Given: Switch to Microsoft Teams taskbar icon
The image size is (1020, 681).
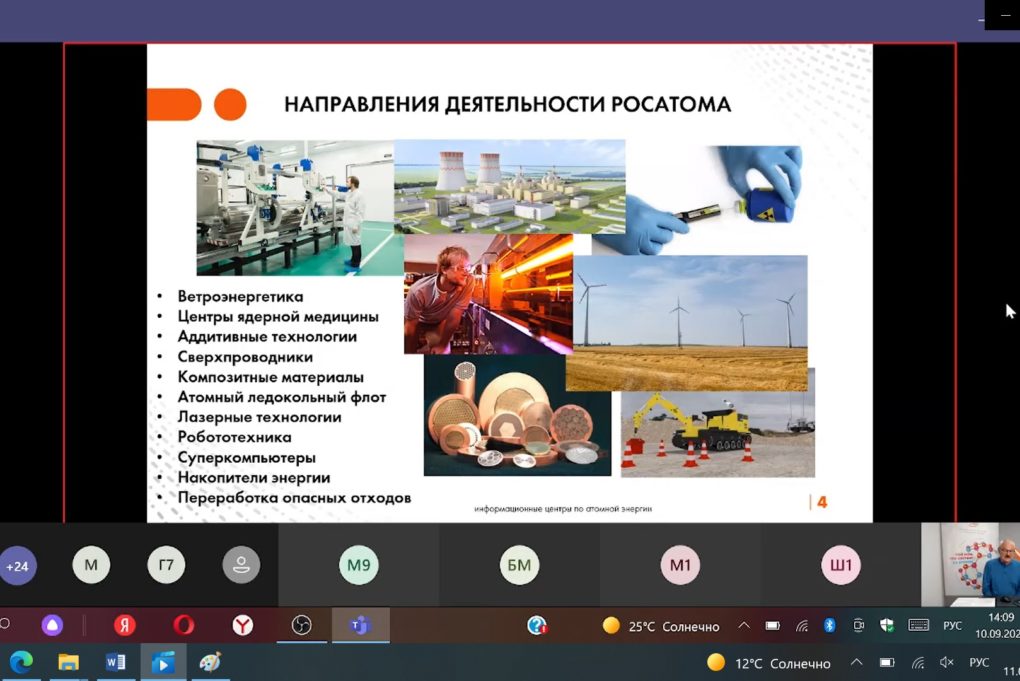Looking at the screenshot, I should click(x=360, y=625).
